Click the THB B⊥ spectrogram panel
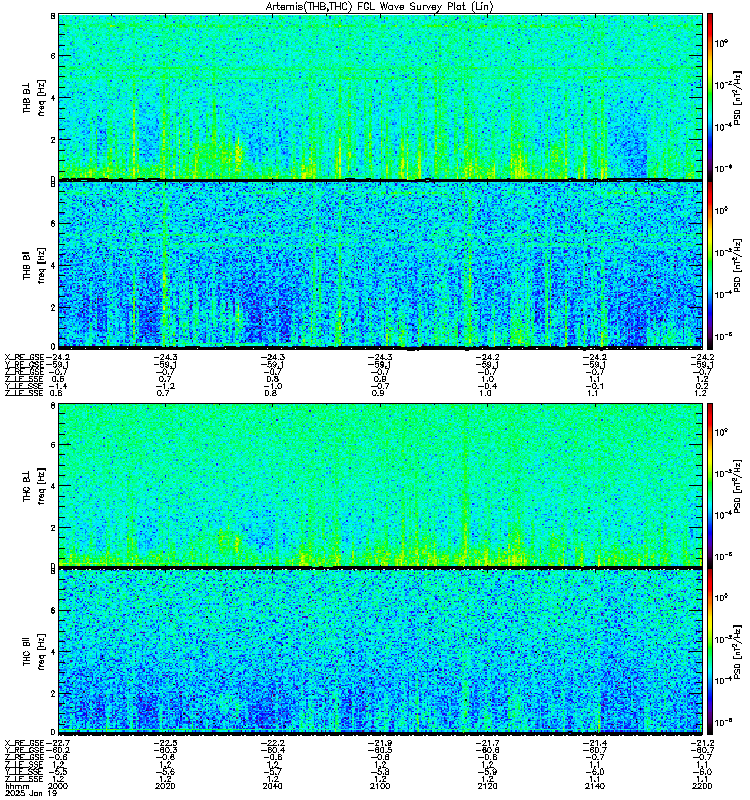Screen dimensions: 750x800 coord(381,96)
